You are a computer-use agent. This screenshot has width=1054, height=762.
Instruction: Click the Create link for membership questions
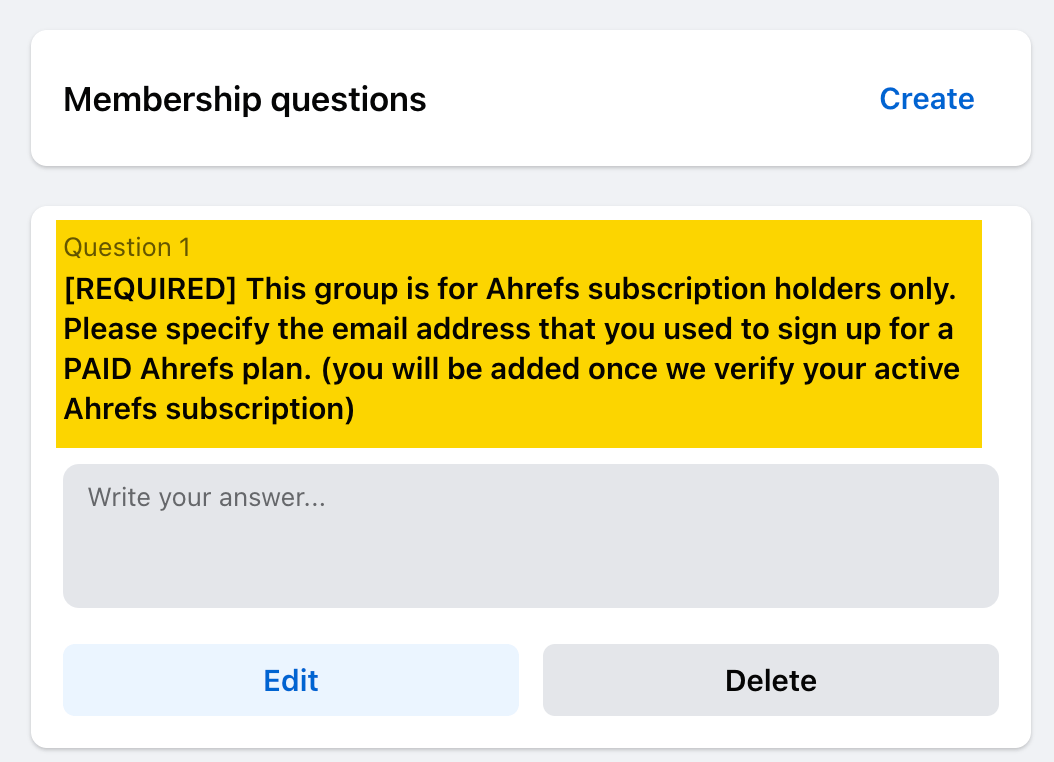click(x=926, y=98)
